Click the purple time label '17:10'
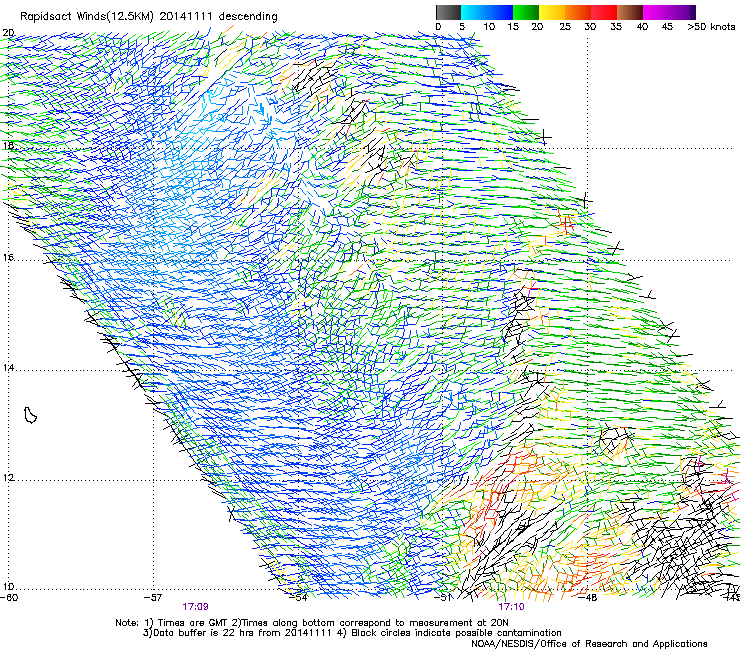Image resolution: width=740 pixels, height=650 pixels. 511,607
